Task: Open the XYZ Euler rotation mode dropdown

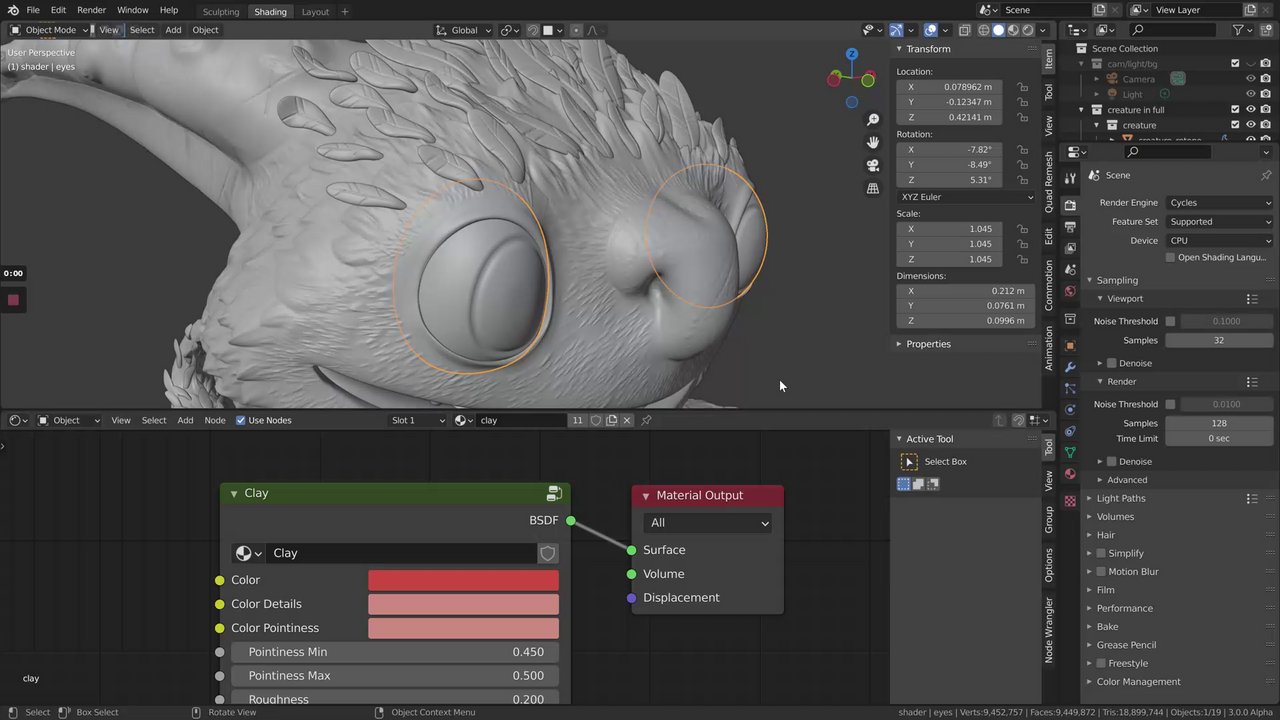Action: pos(966,197)
